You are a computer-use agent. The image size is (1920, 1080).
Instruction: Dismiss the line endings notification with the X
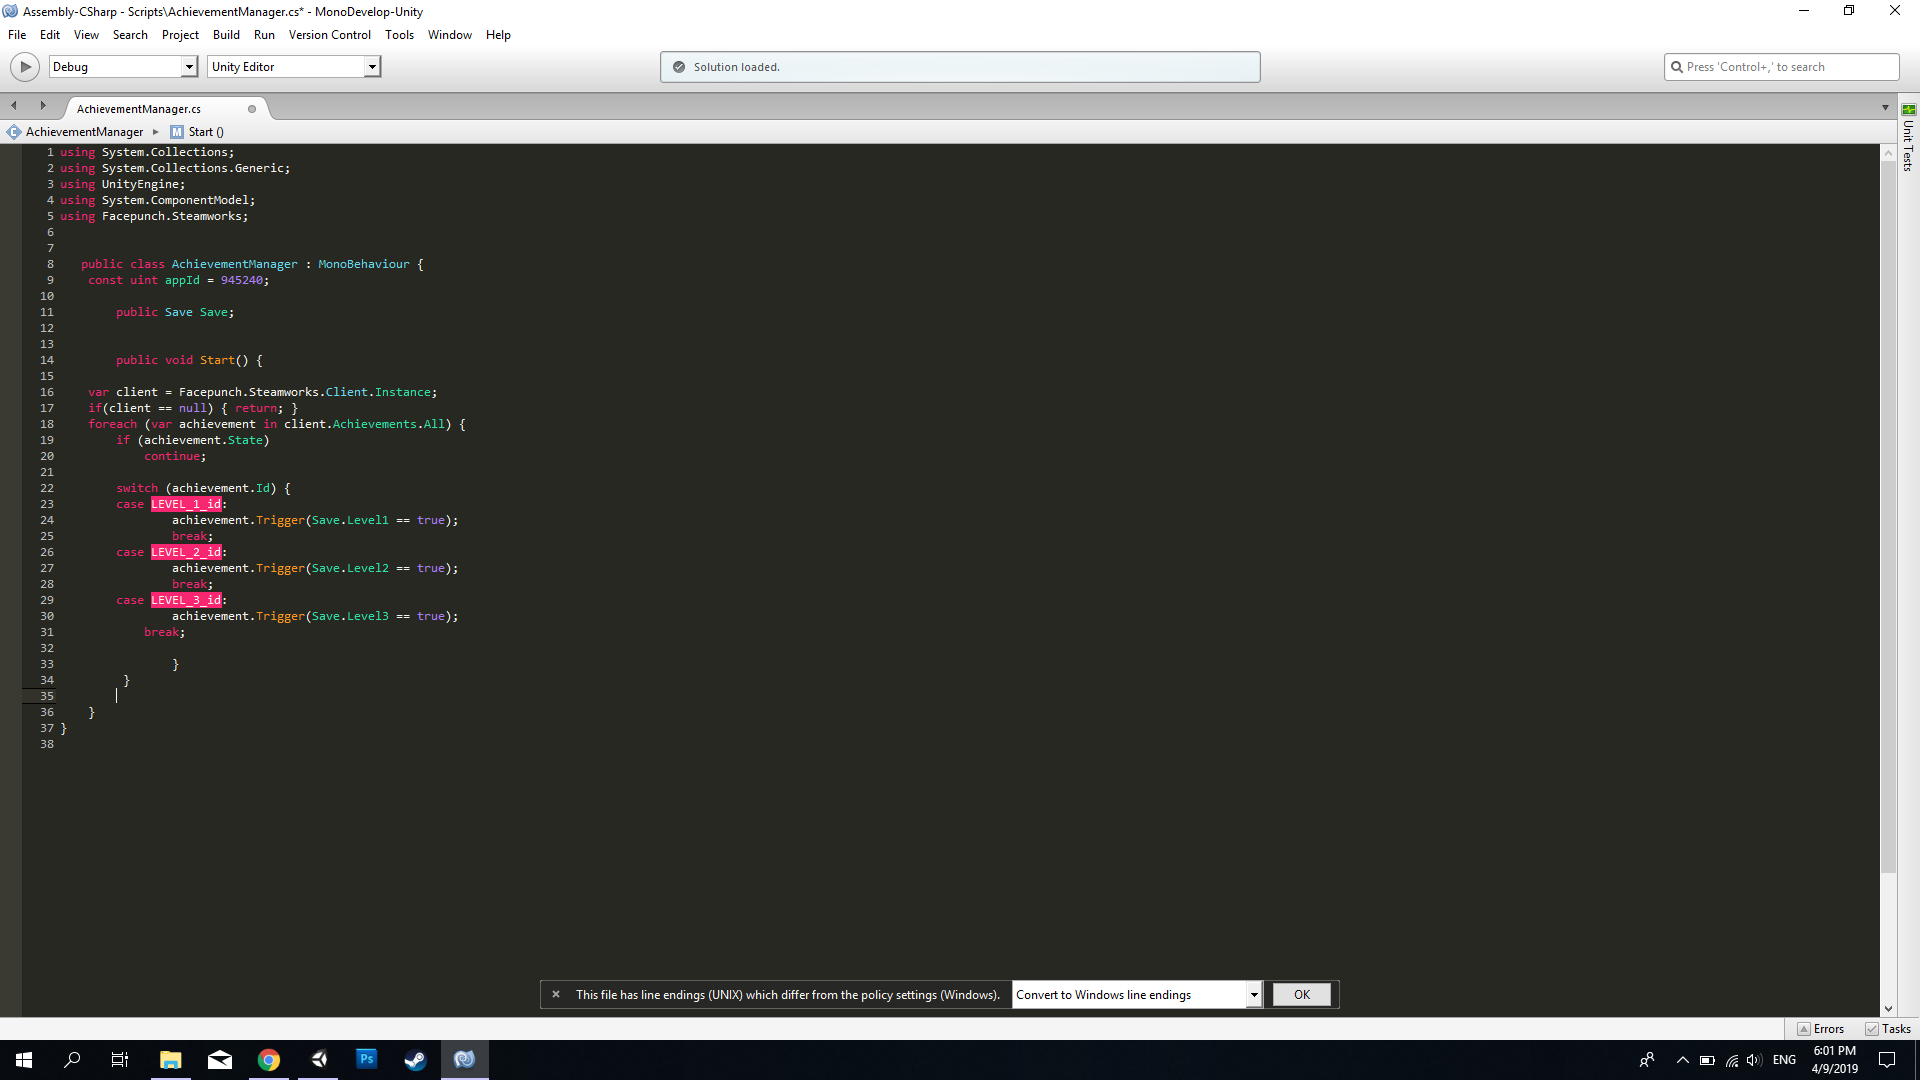point(556,994)
